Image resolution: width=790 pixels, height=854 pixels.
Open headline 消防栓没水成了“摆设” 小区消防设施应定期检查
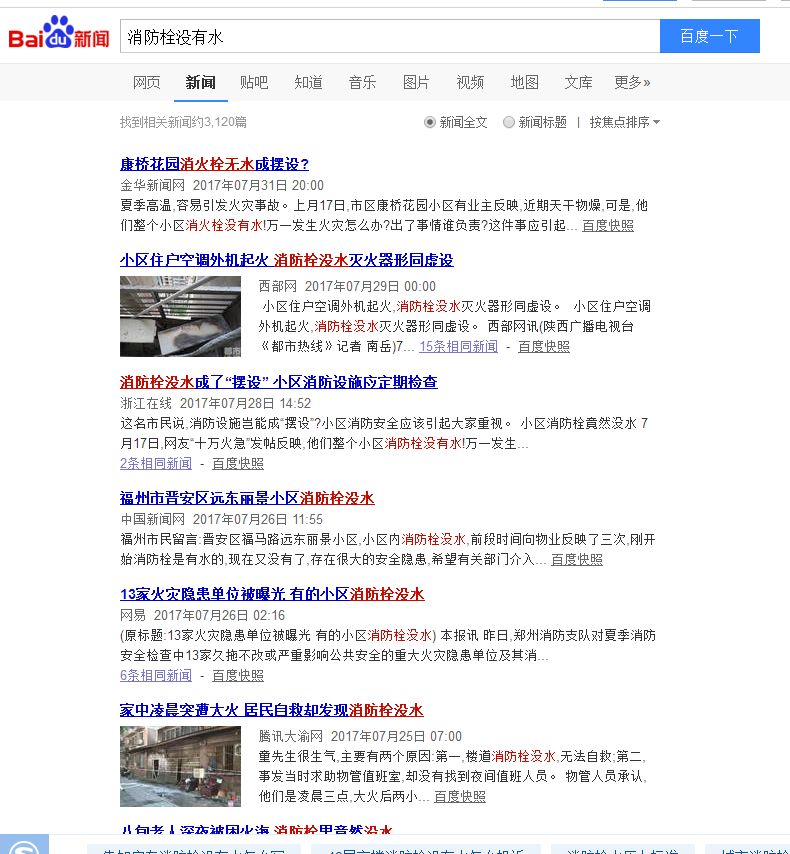click(278, 382)
